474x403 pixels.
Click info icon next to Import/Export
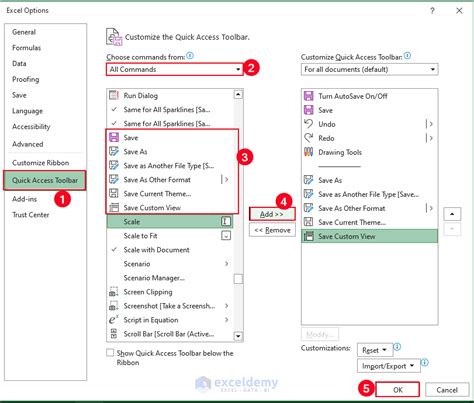tap(425, 362)
